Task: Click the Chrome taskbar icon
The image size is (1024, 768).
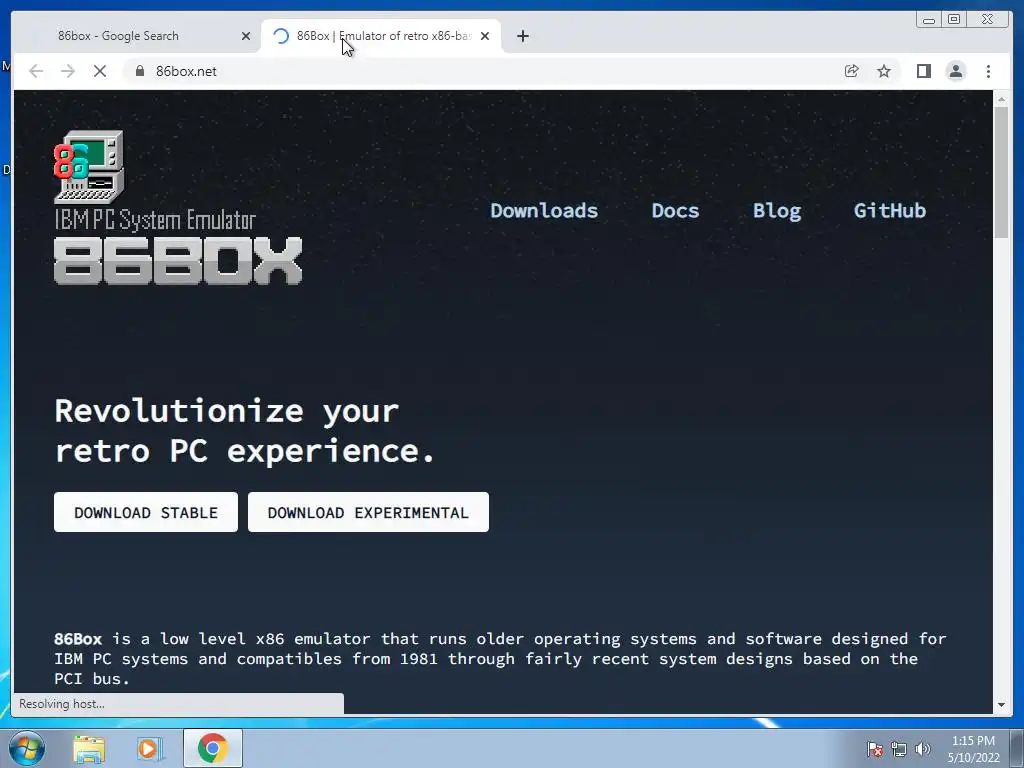Action: point(212,748)
